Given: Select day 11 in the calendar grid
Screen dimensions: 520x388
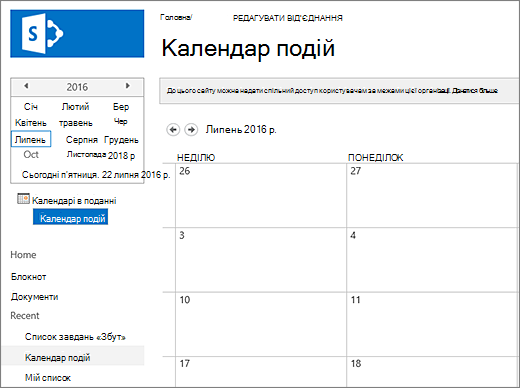Looking at the screenshot, I should click(356, 300).
